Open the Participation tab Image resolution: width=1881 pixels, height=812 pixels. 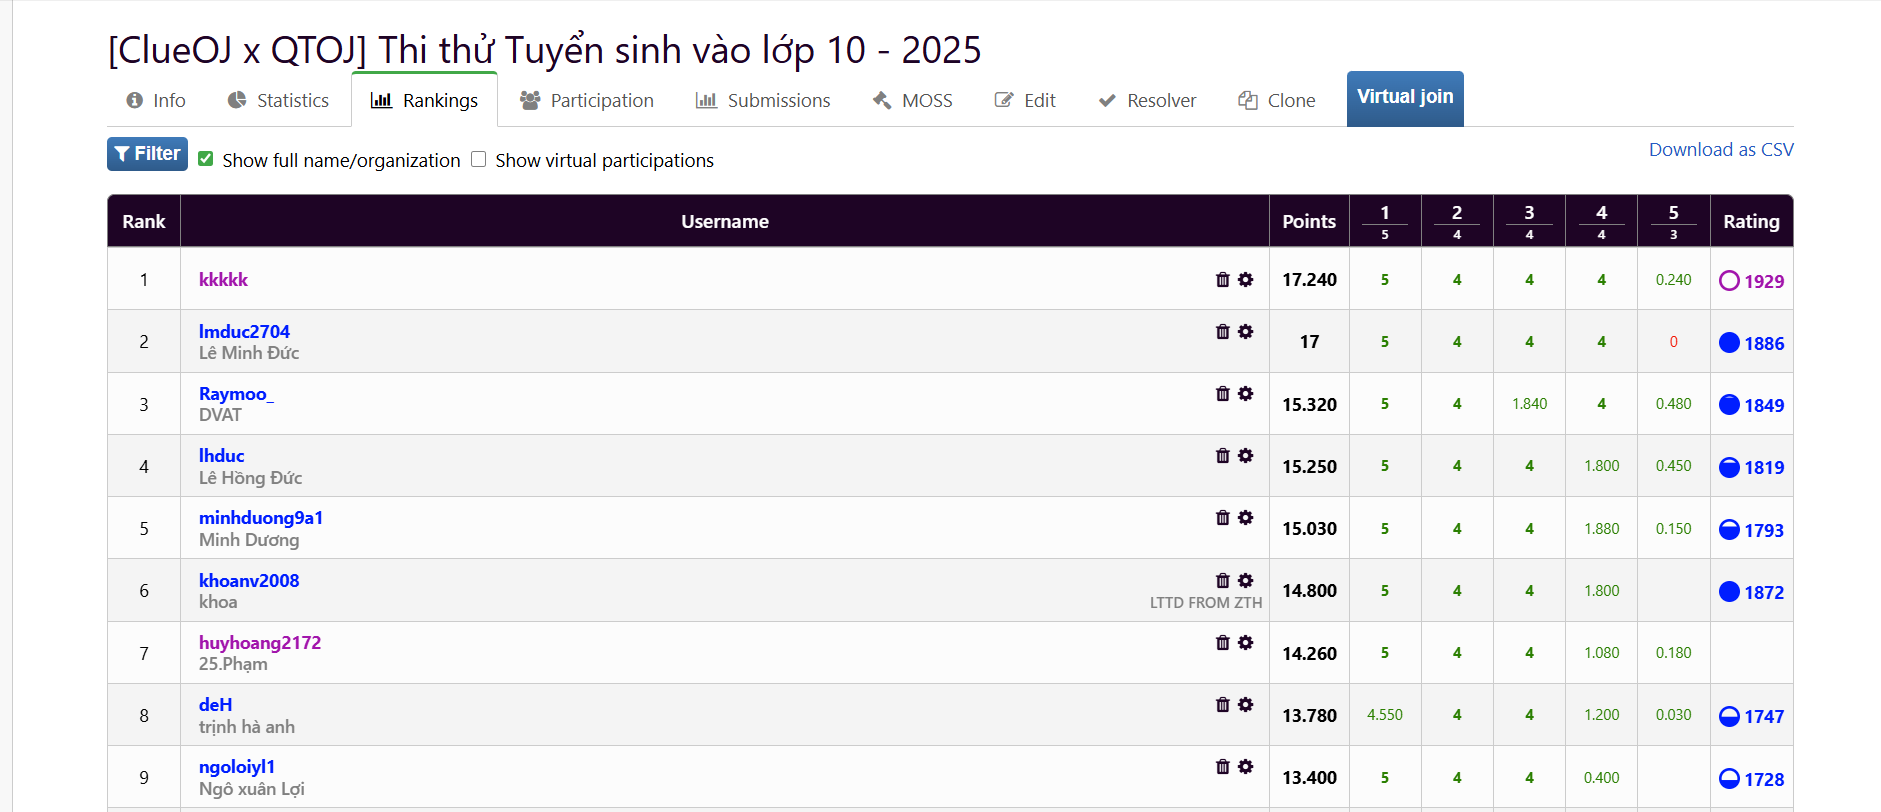(x=587, y=100)
